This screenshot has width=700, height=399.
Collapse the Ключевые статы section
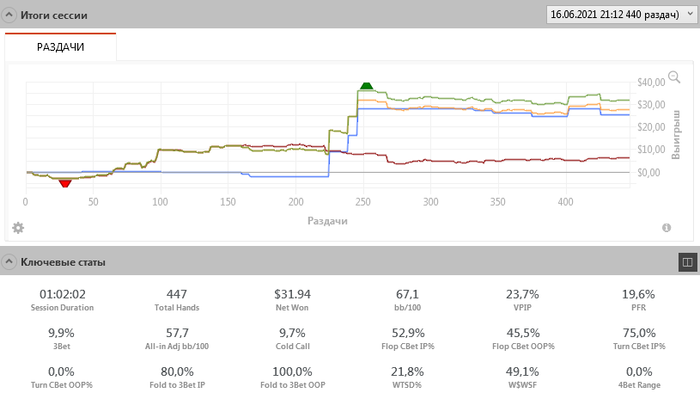pyautogui.click(x=8, y=262)
